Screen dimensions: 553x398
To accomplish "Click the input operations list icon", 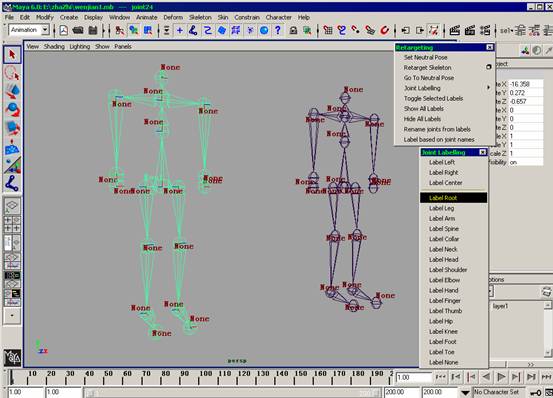I will (406, 30).
